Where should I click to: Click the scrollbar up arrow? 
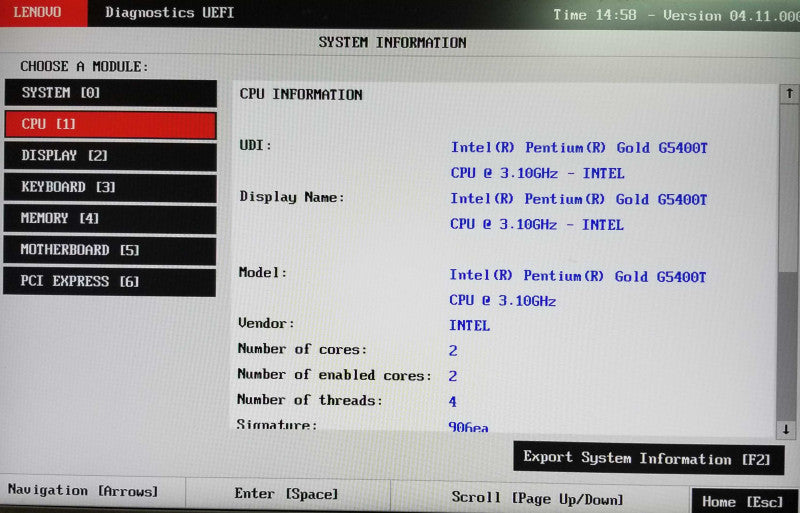[x=789, y=94]
